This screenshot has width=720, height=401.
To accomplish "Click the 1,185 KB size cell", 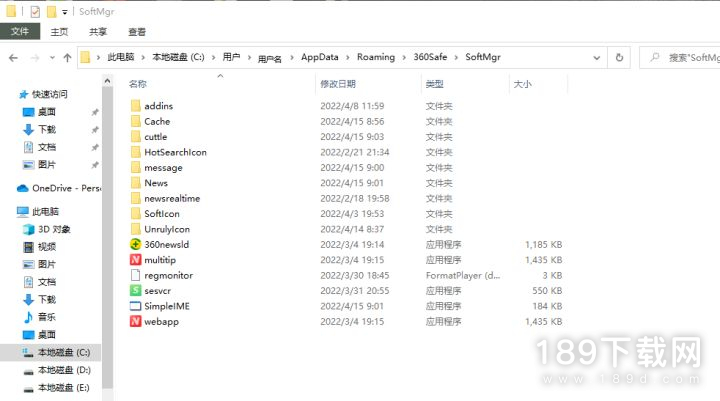I will click(x=544, y=245).
